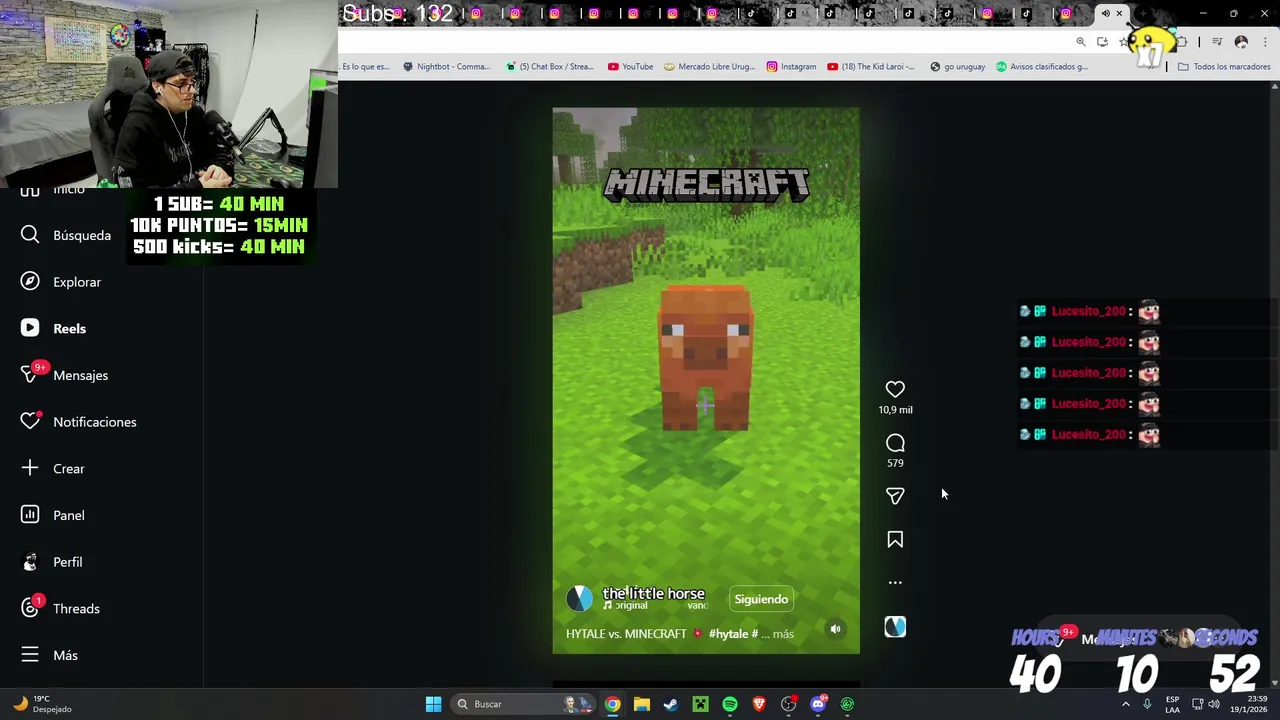Image resolution: width=1280 pixels, height=720 pixels.
Task: Open the 'go uruguay' bookmark
Action: point(957,67)
